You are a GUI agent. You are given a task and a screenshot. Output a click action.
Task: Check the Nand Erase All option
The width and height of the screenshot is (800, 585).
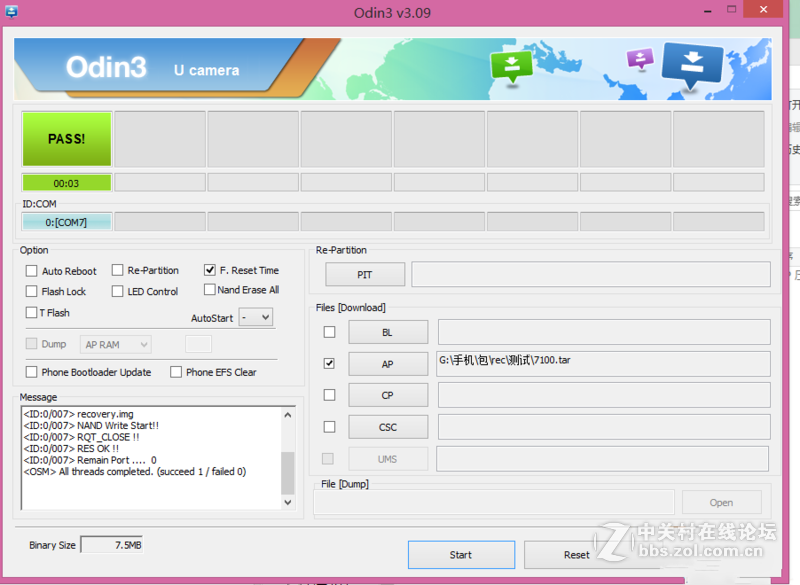click(x=210, y=290)
